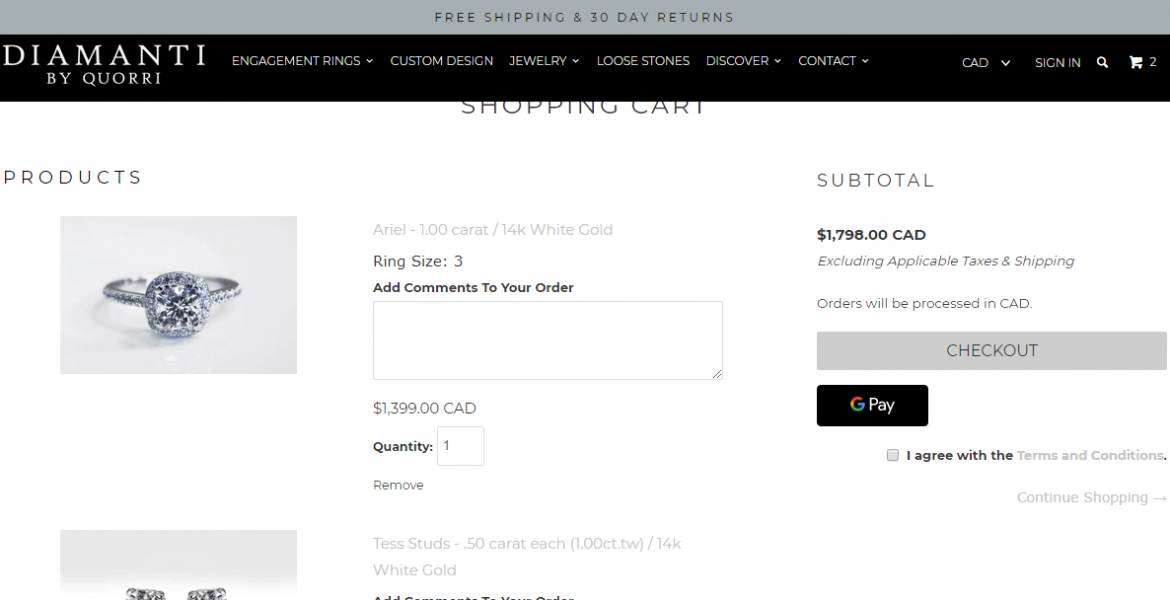The image size is (1170, 600).
Task: Focus the order comments text box
Action: pos(547,340)
